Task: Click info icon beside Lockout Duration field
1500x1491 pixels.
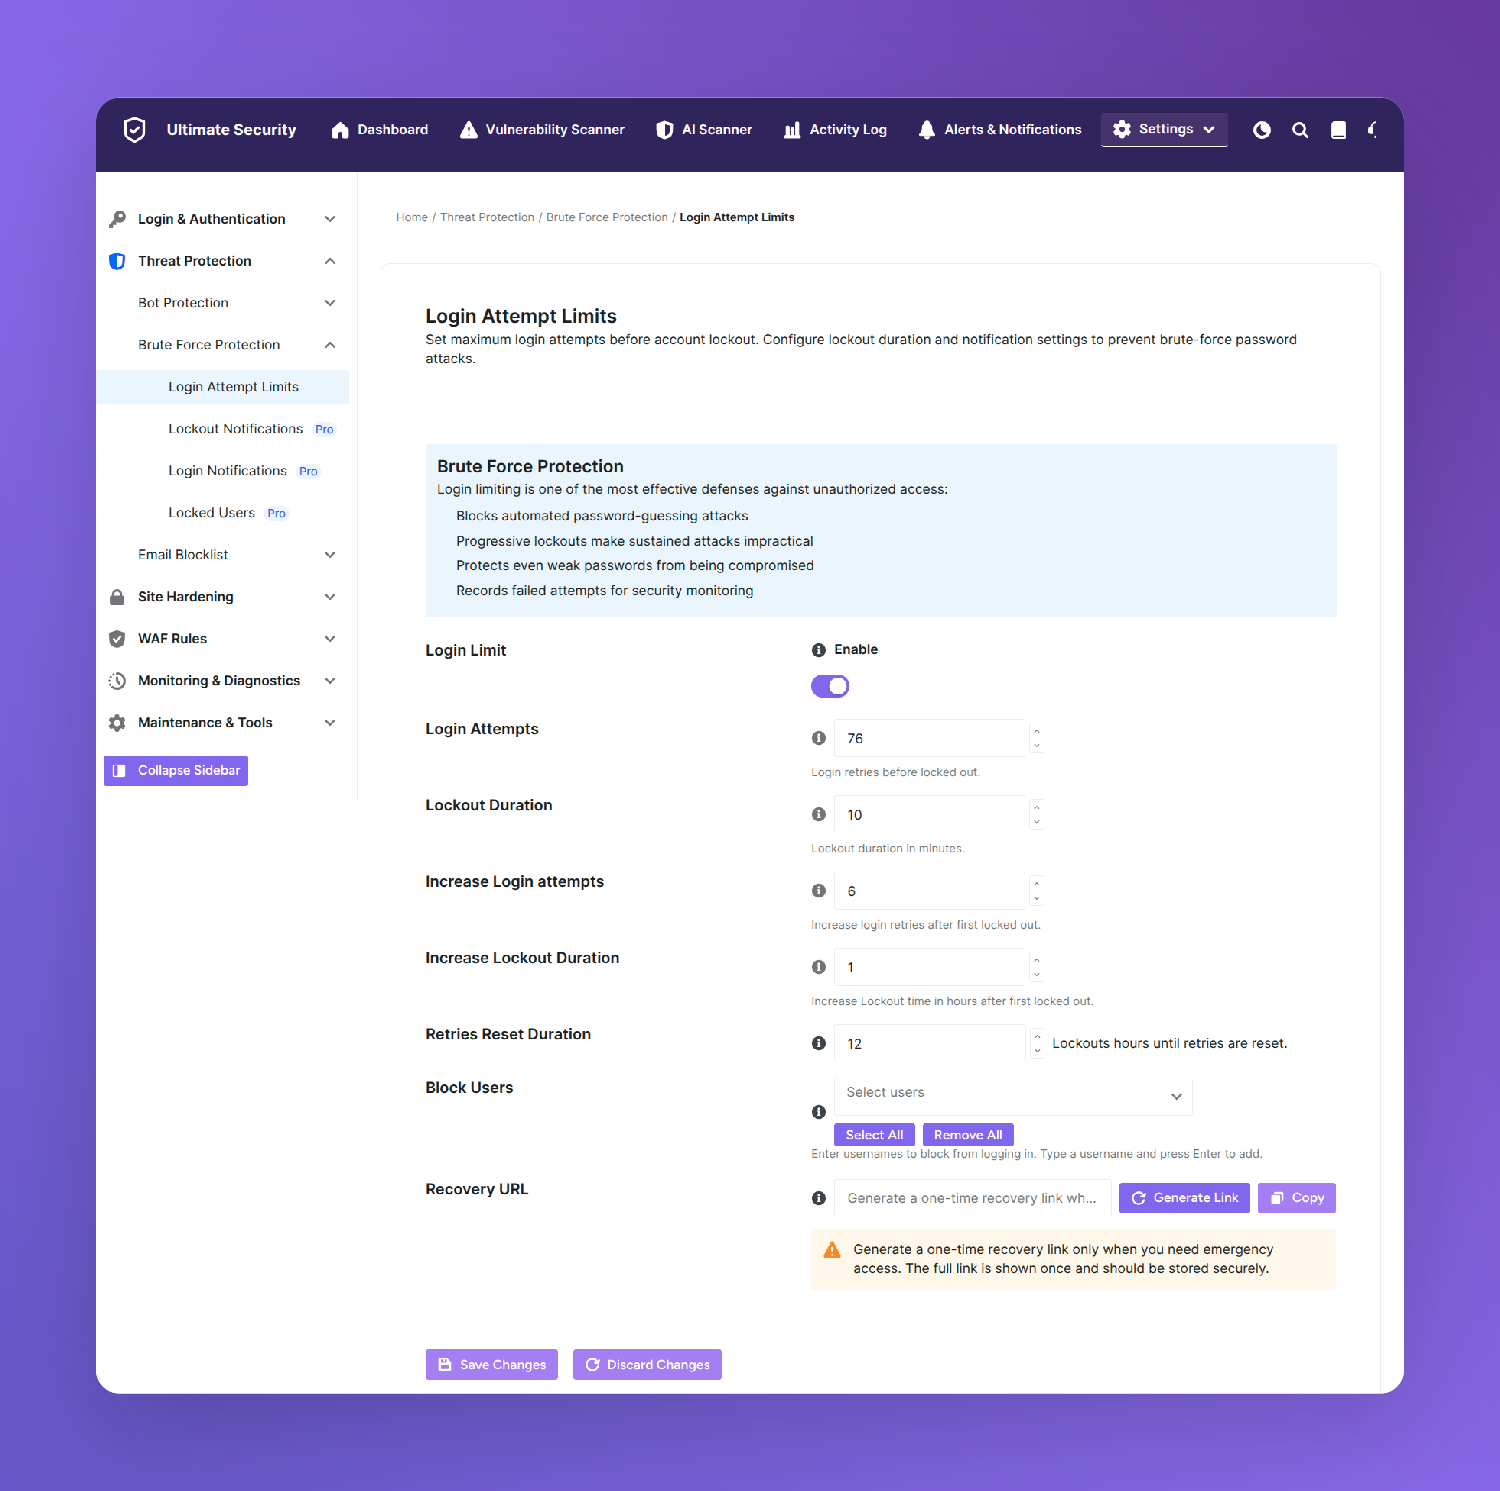Action: [x=819, y=814]
